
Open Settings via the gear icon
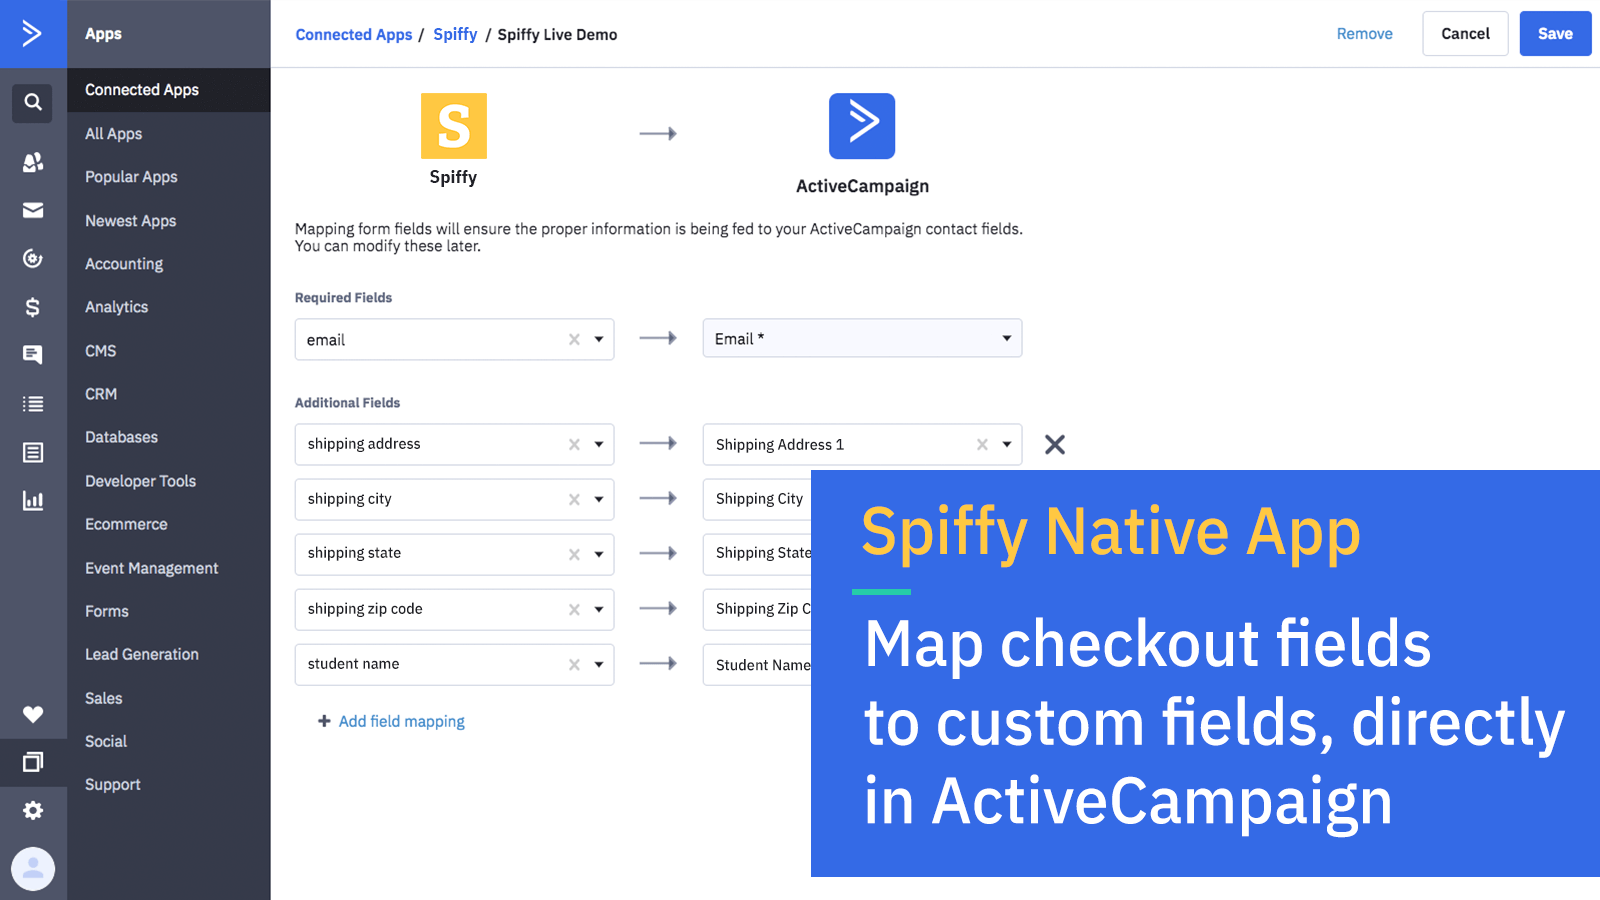33,810
